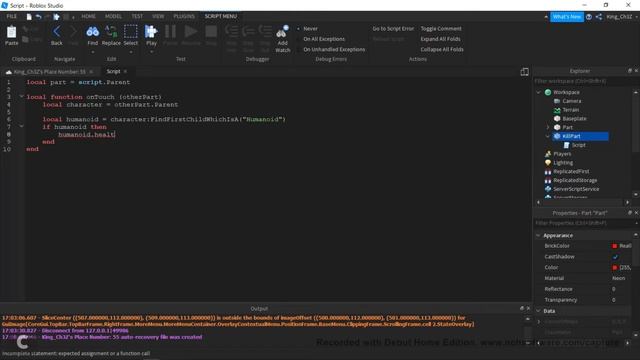640x360 pixels.
Task: Click the What's New button
Action: point(567,17)
